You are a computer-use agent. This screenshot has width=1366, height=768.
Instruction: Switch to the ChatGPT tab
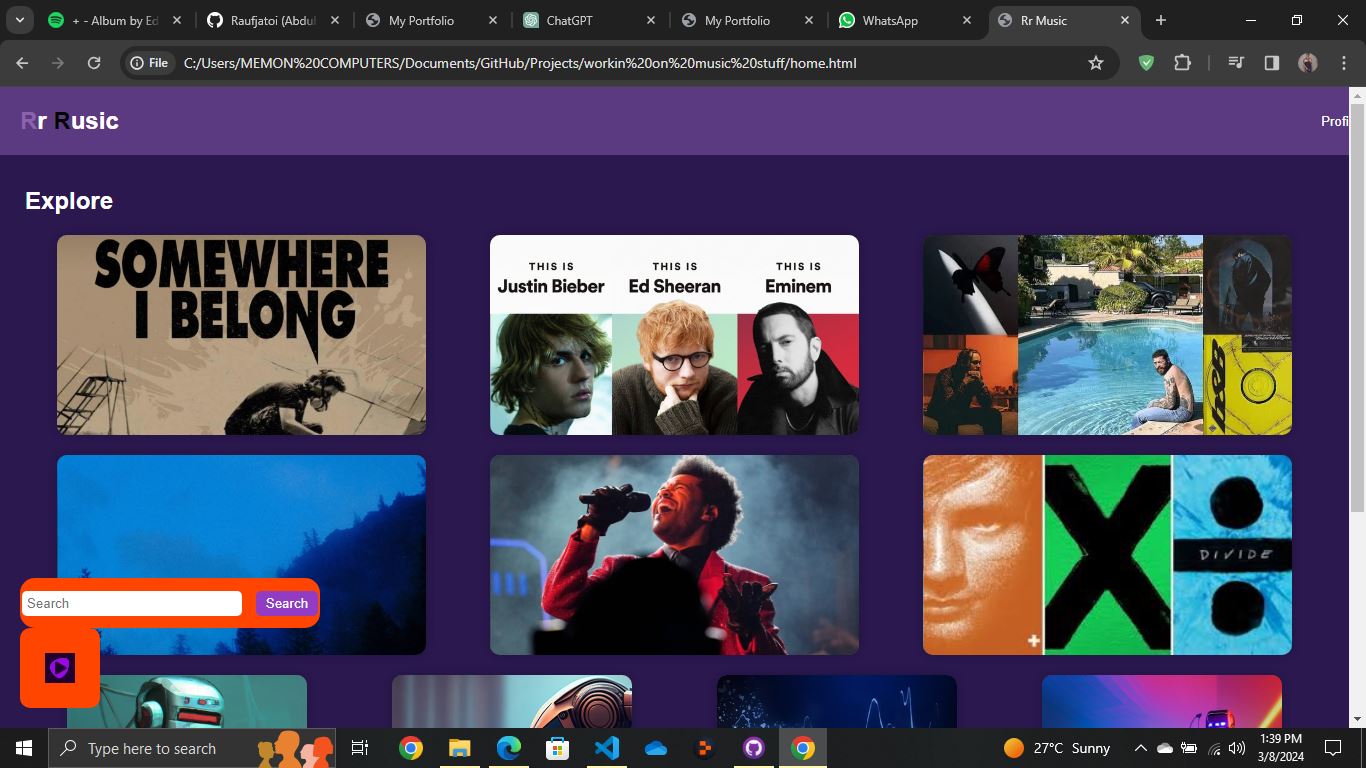(x=589, y=20)
